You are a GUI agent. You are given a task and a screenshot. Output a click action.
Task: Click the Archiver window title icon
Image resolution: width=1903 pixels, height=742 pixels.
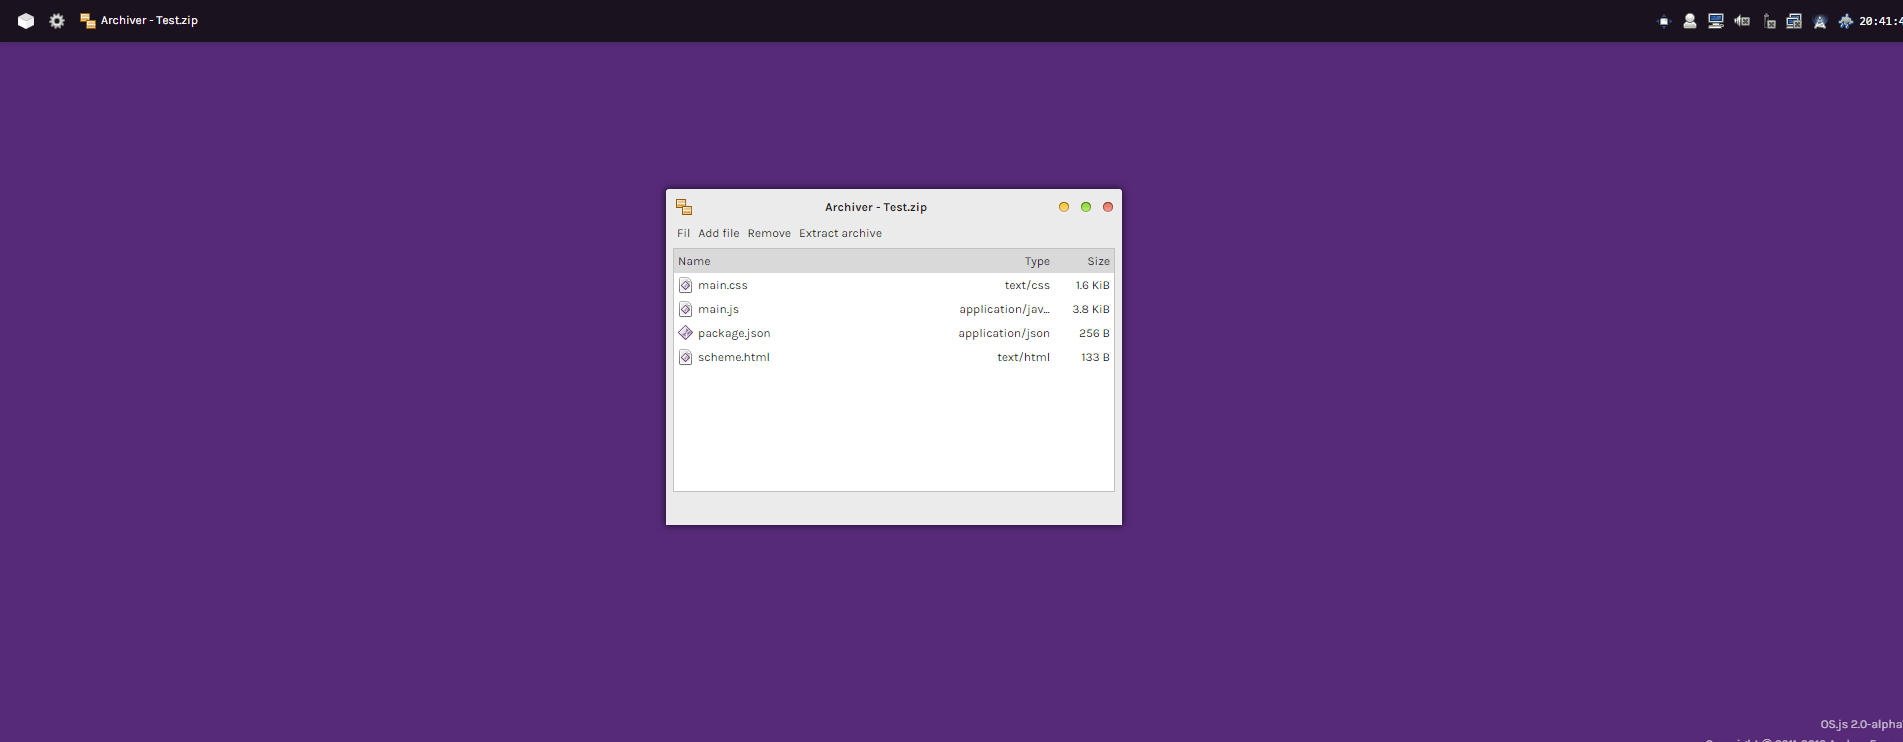coord(684,207)
